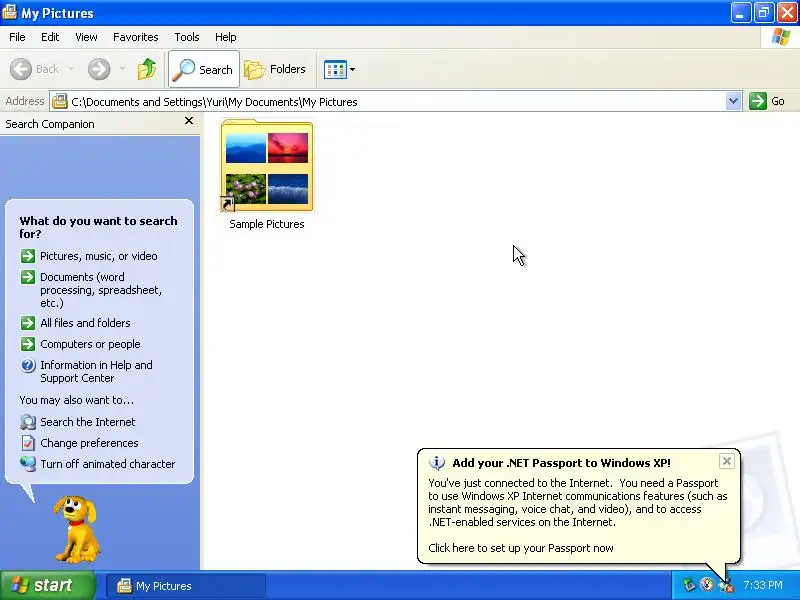Click the Address bar folder icon
Viewport: 800px width, 600px height.
point(60,101)
